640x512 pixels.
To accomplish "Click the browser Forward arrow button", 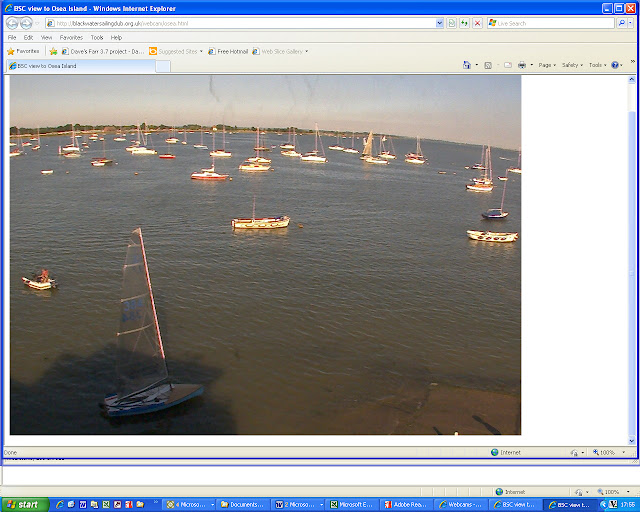I will pyautogui.click(x=27, y=23).
